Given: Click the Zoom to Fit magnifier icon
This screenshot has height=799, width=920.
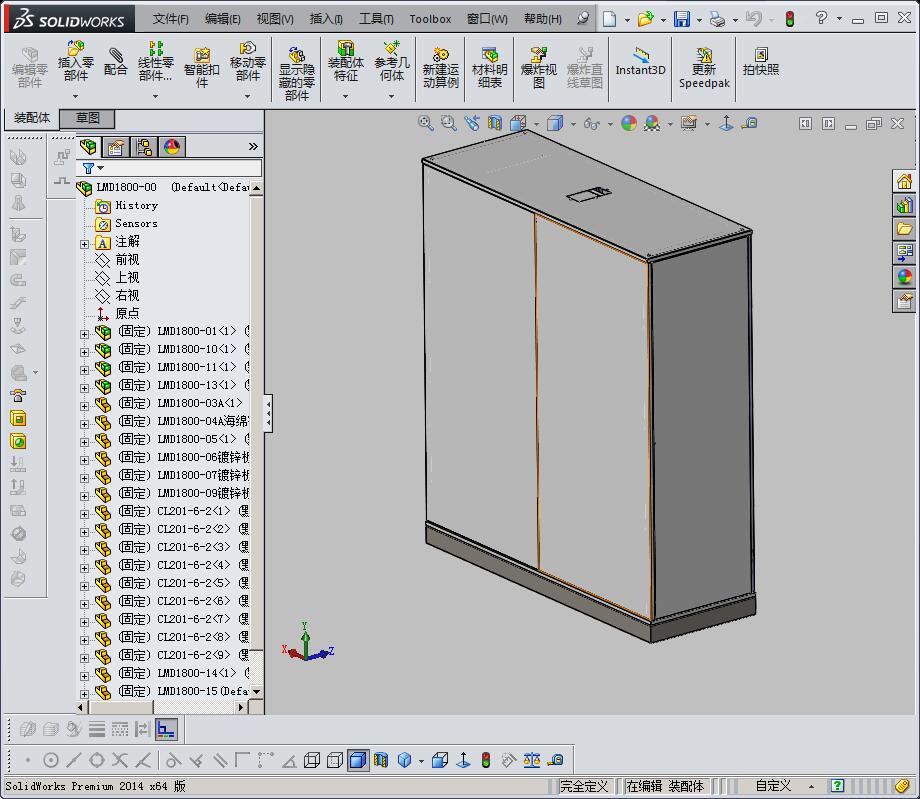Looking at the screenshot, I should click(426, 123).
